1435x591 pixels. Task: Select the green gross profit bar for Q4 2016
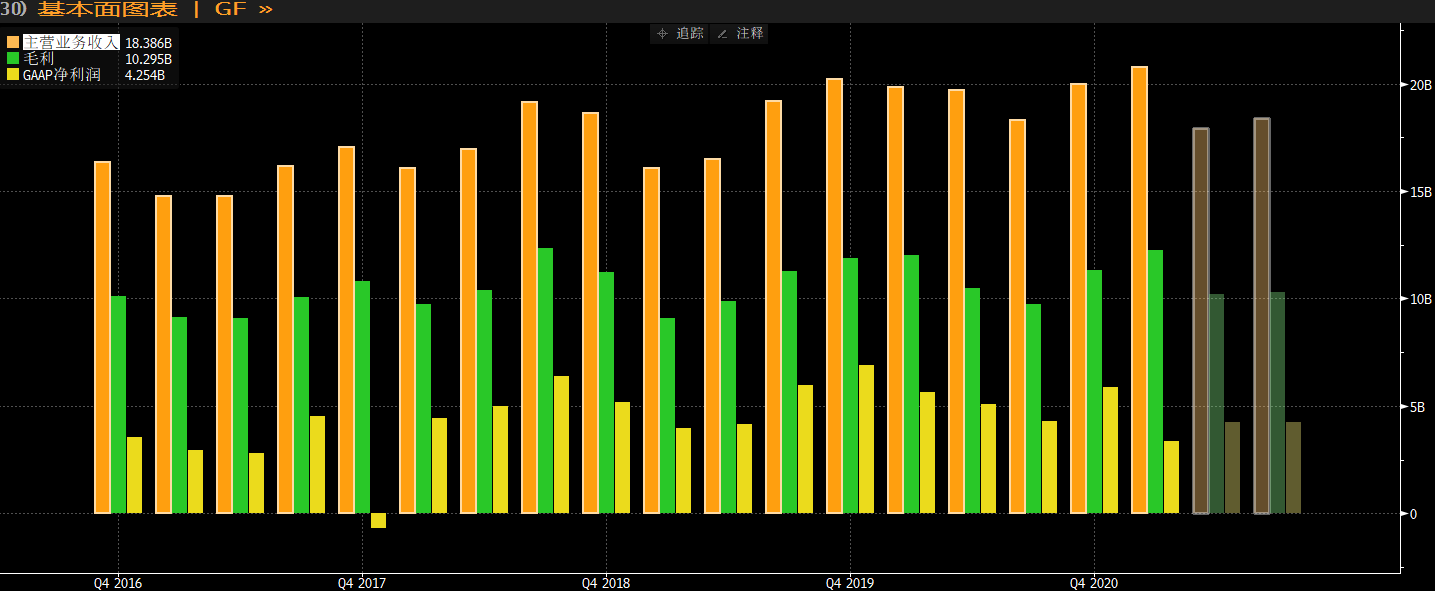pyautogui.click(x=118, y=405)
